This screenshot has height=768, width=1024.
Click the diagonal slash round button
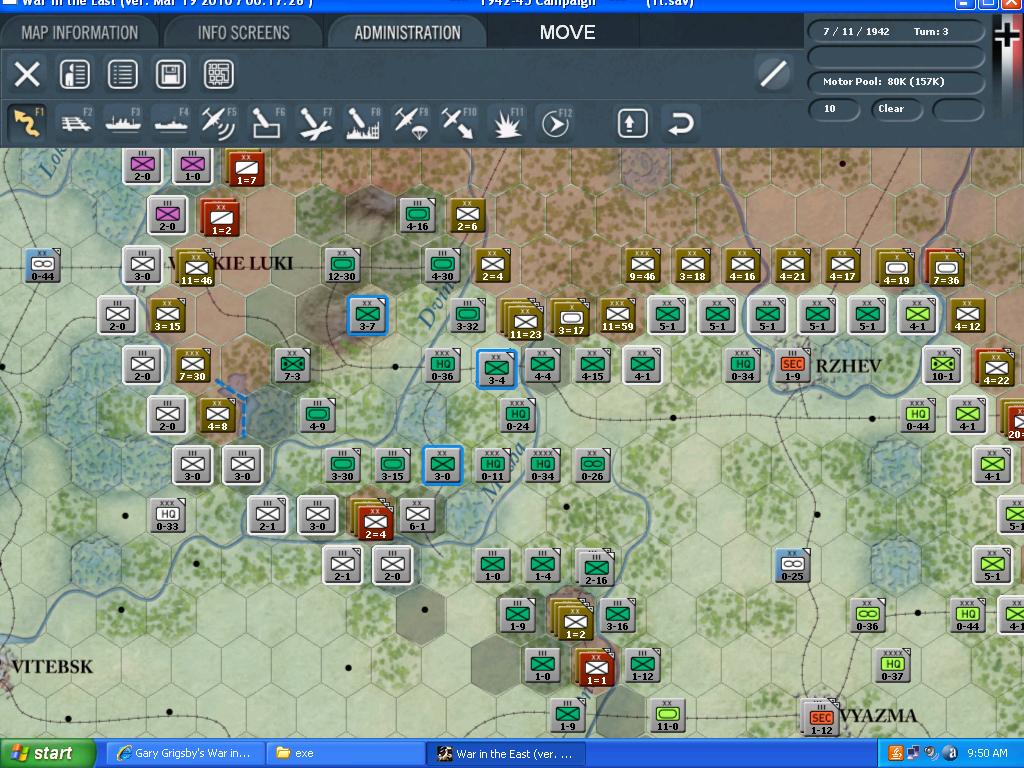(773, 73)
